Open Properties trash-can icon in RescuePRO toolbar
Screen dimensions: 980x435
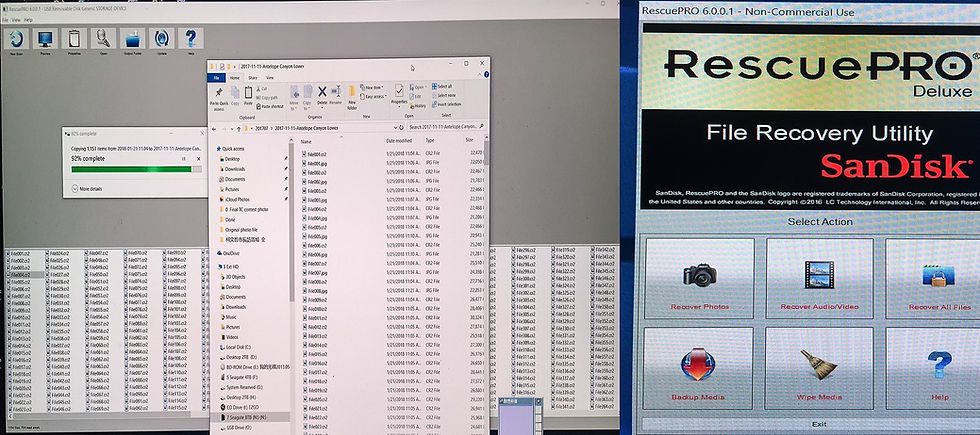[x=74, y=39]
